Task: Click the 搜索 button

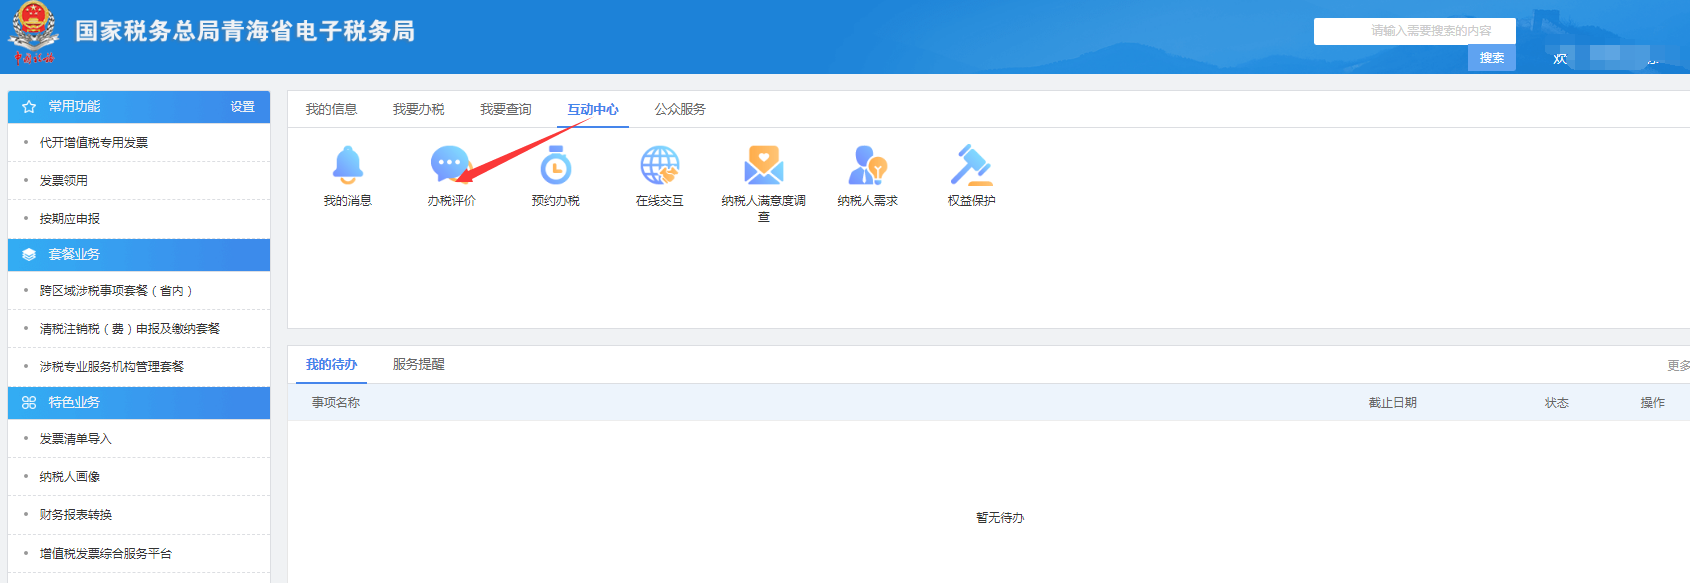Action: pos(1492,58)
